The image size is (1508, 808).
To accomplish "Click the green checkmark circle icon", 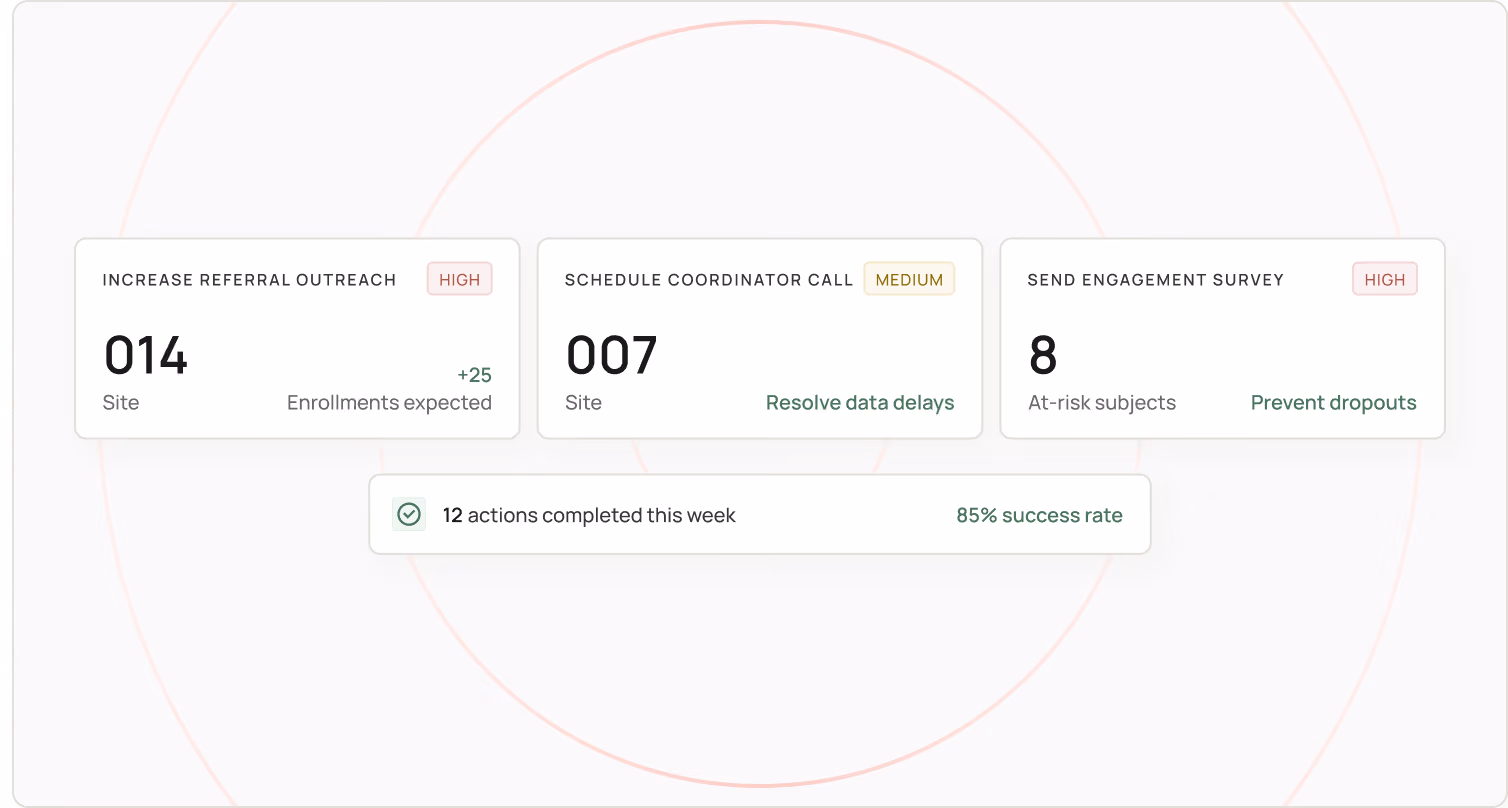I will [x=409, y=514].
